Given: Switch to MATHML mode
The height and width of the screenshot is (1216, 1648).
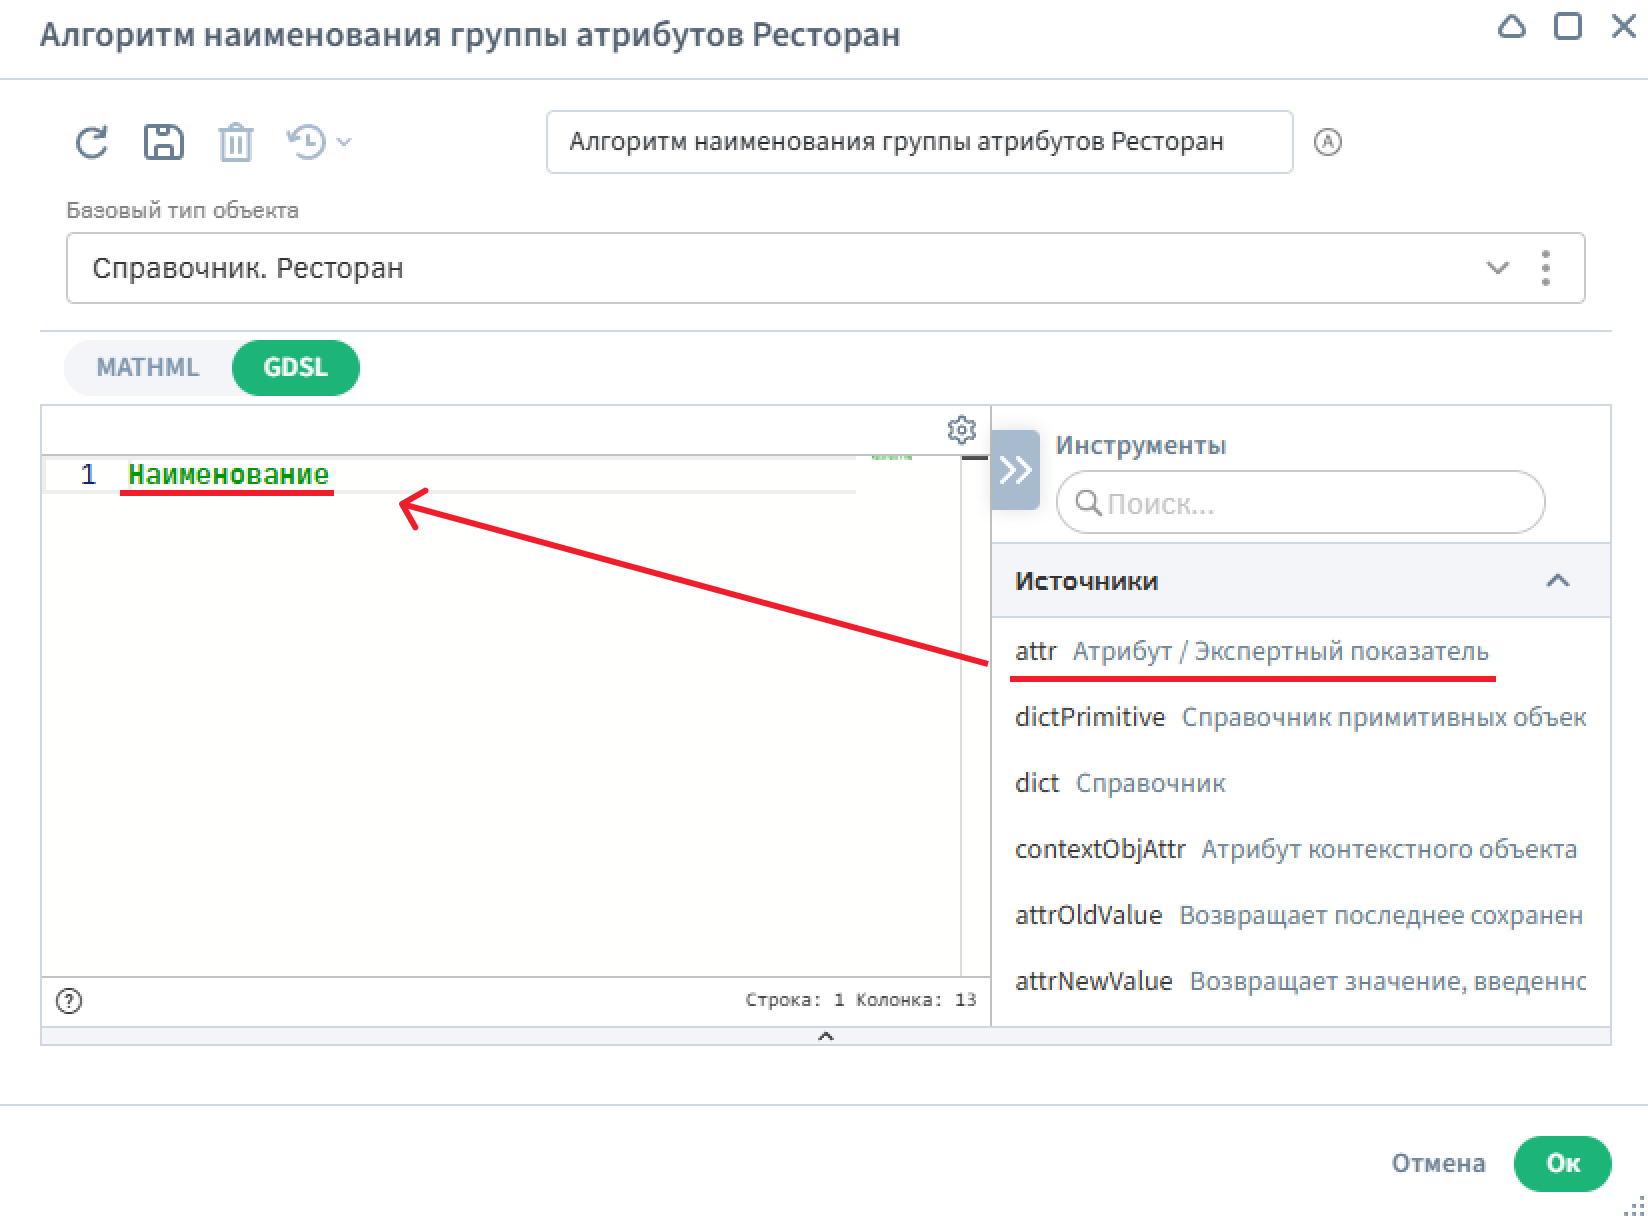Looking at the screenshot, I should [x=148, y=367].
